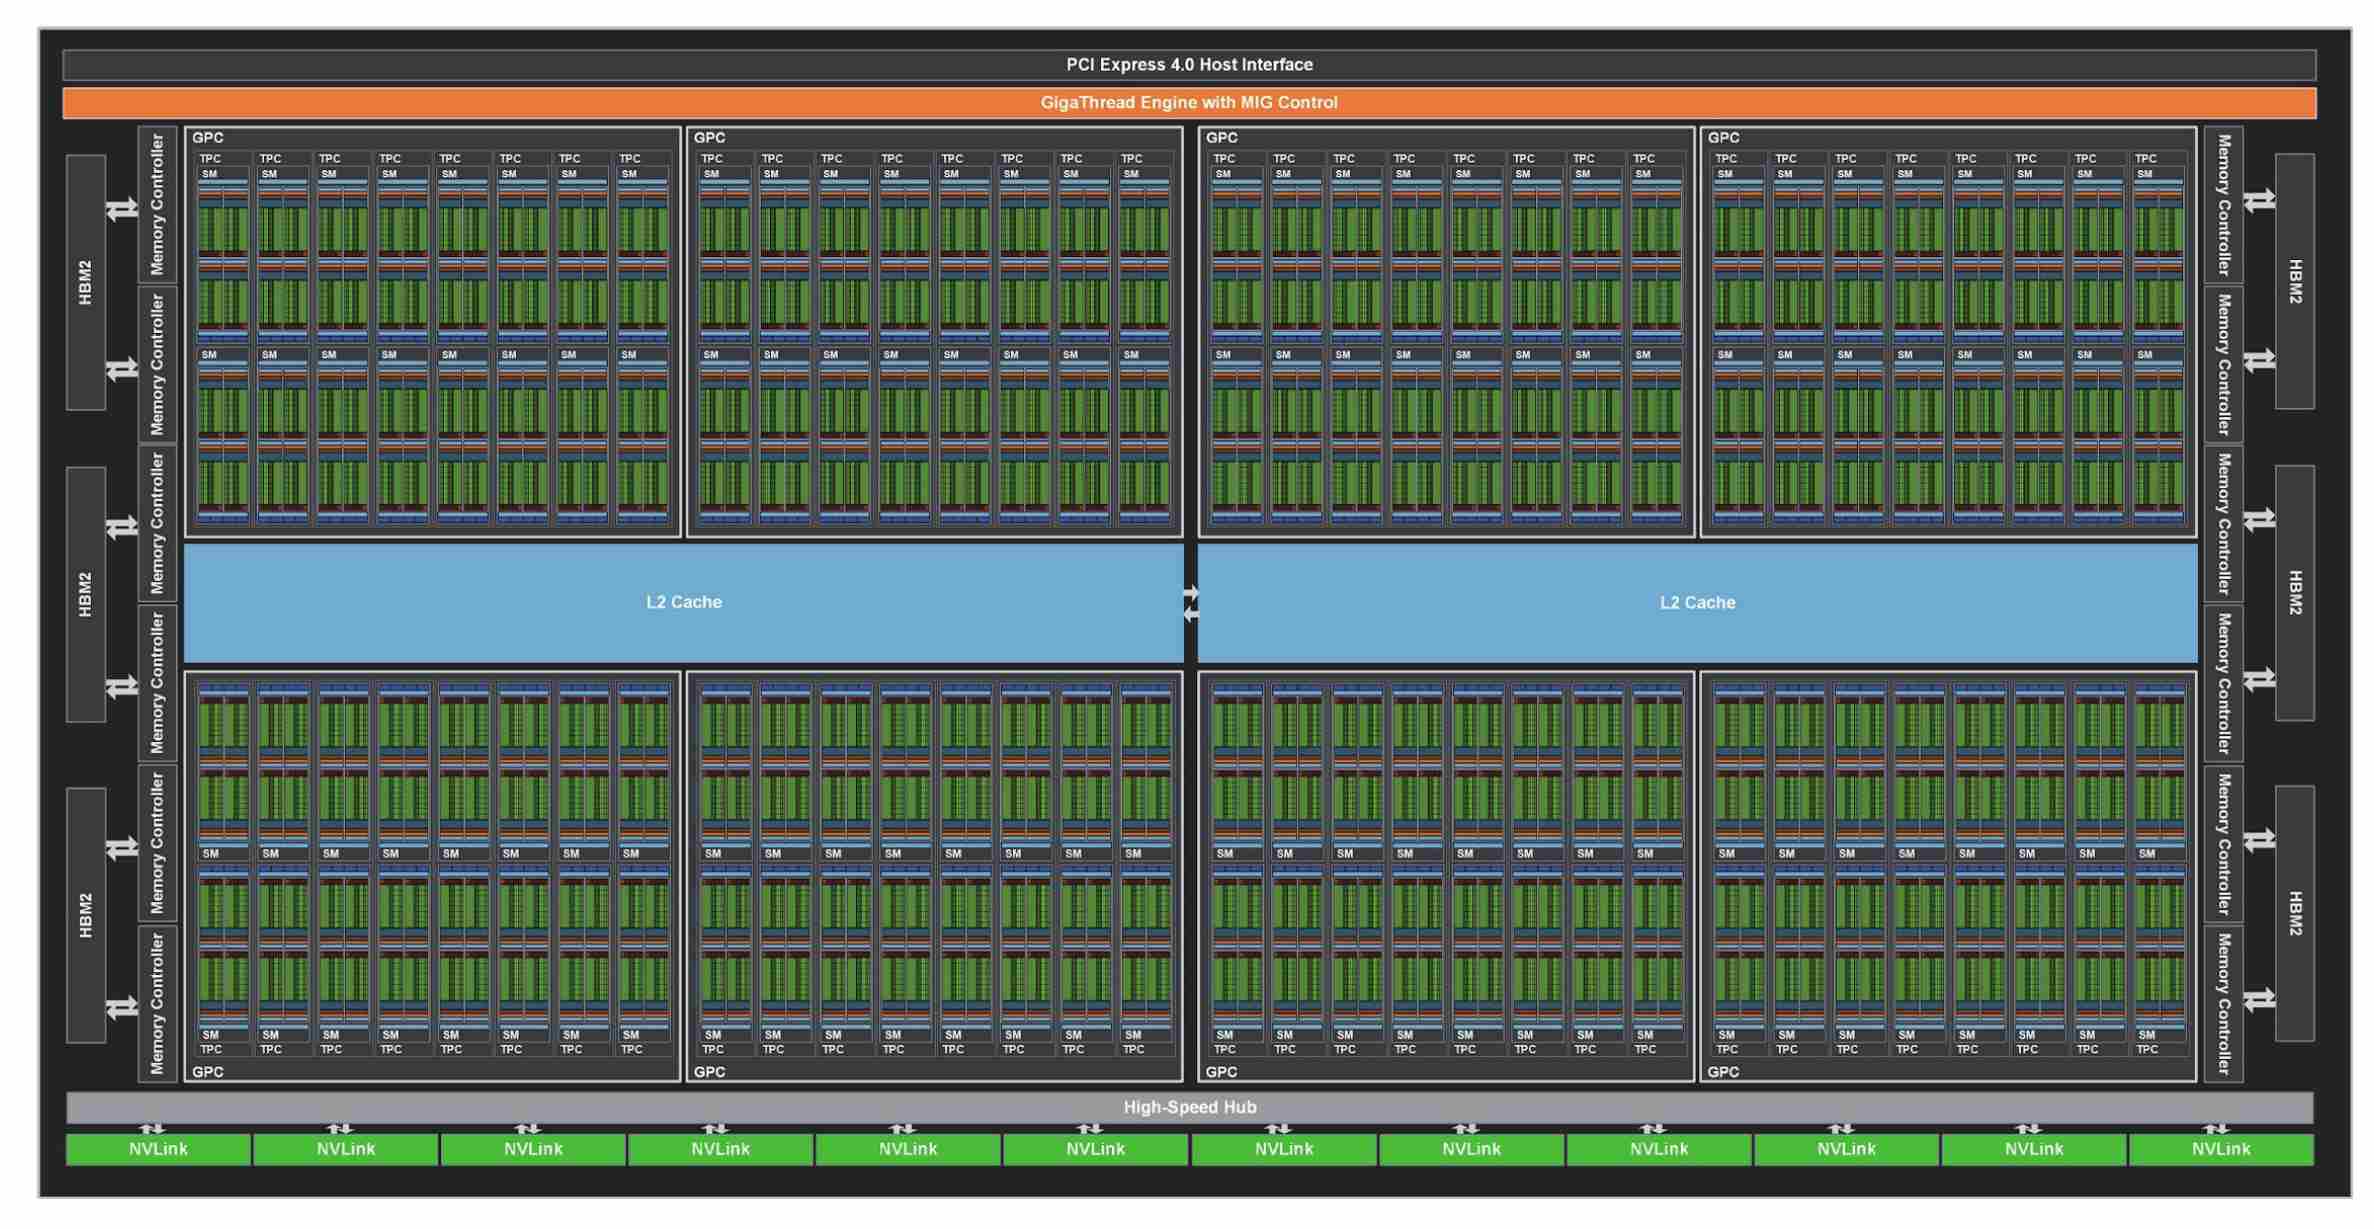
Task: Click the left L2 Cache block
Action: 683,602
